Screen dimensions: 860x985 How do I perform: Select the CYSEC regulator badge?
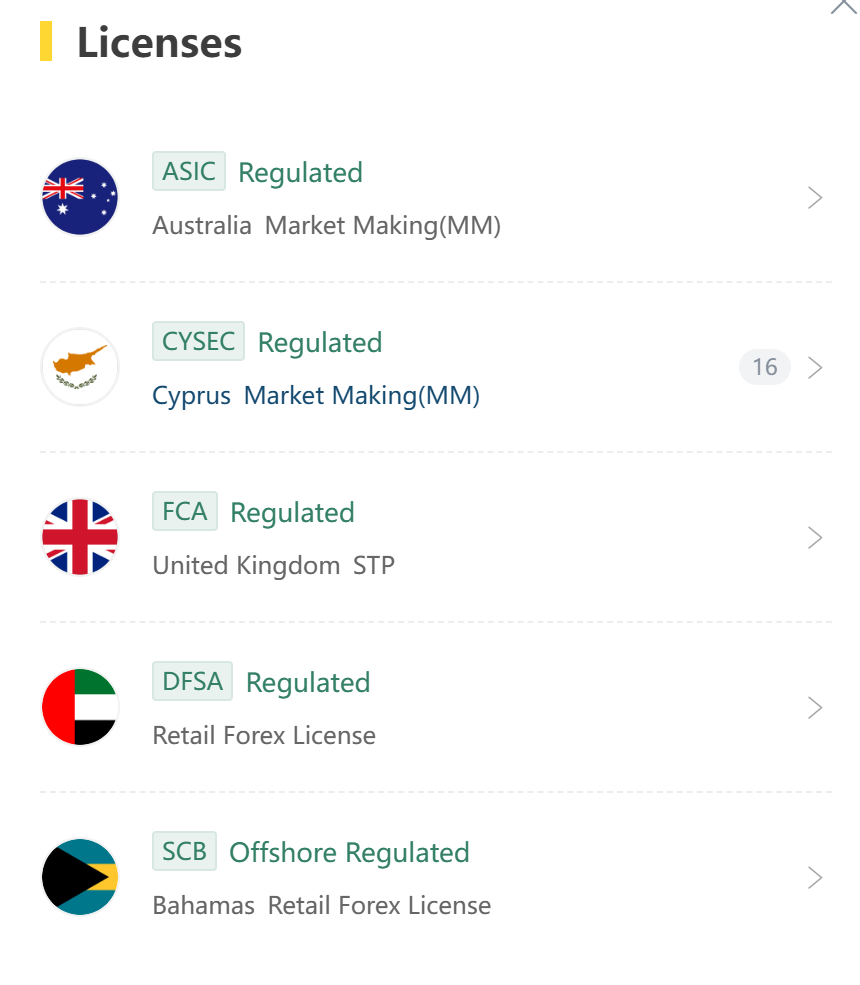(199, 341)
